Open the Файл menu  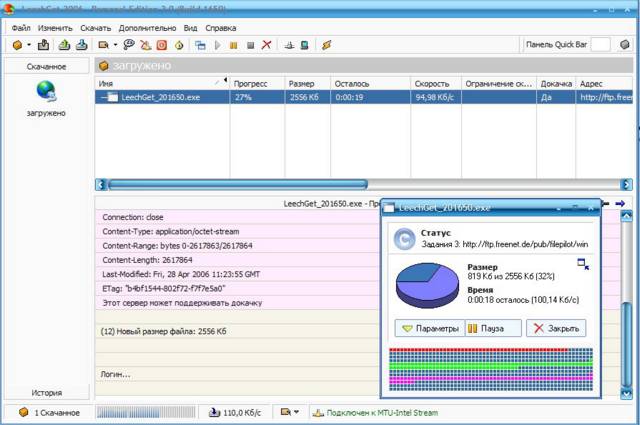click(21, 28)
